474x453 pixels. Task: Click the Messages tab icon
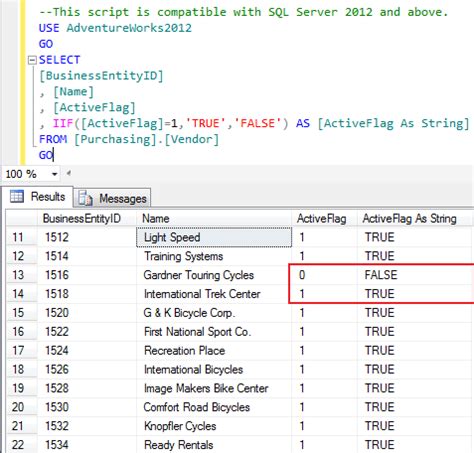tap(85, 198)
